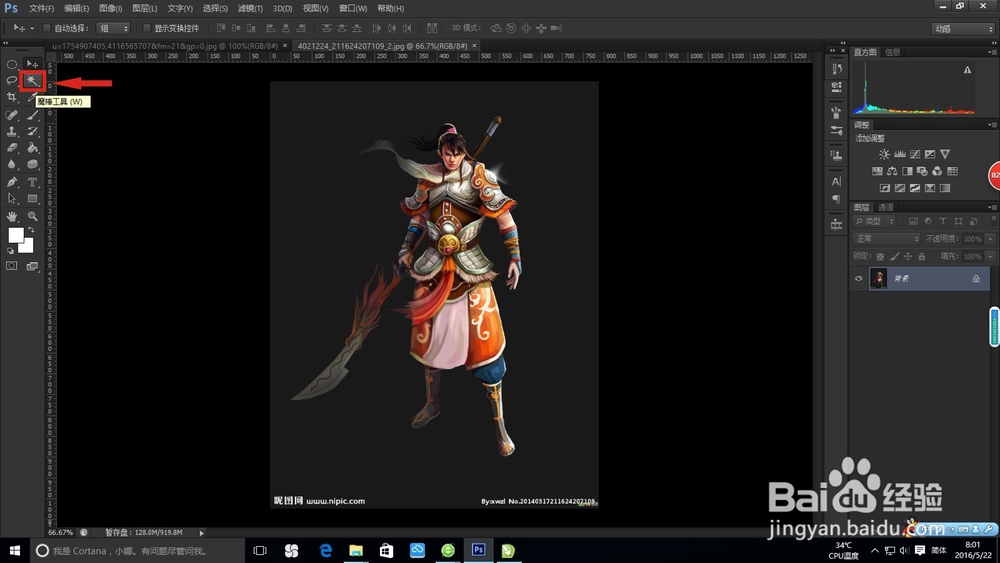Screen dimensions: 1000x563
Task: Select the Brush tool
Action: coord(33,115)
